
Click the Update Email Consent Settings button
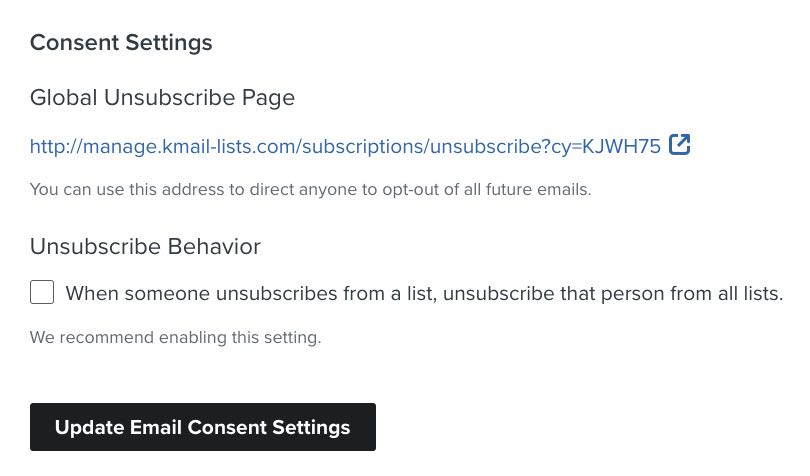coord(203,427)
